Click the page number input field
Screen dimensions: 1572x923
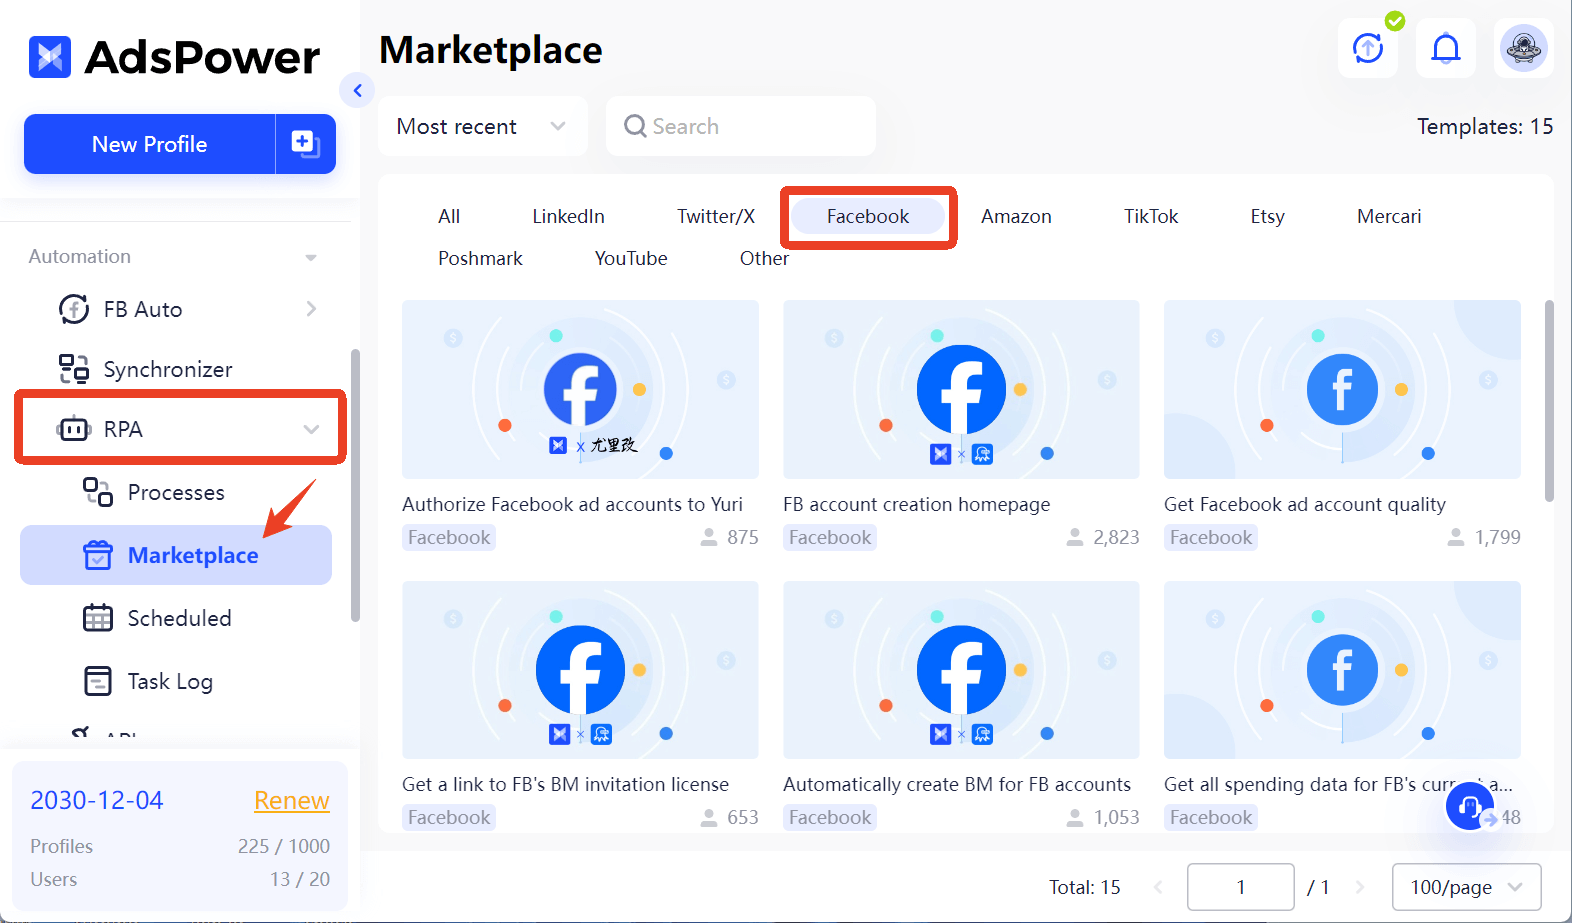[1241, 887]
